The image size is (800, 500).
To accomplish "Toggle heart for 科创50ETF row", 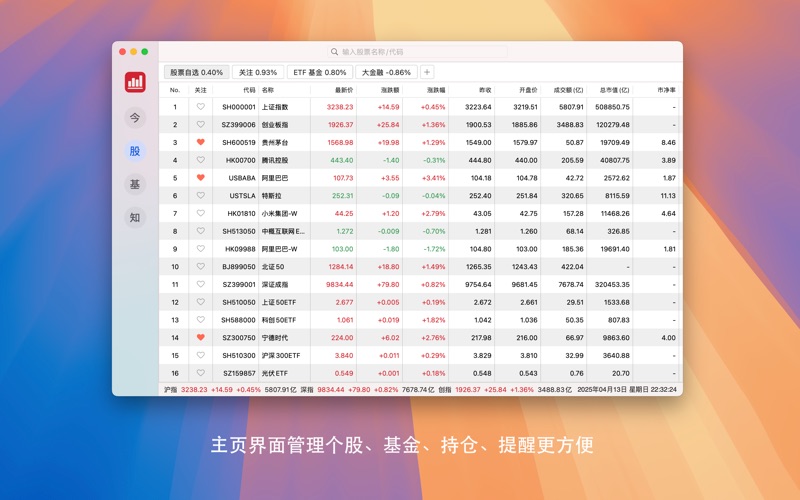I will [x=201, y=319].
